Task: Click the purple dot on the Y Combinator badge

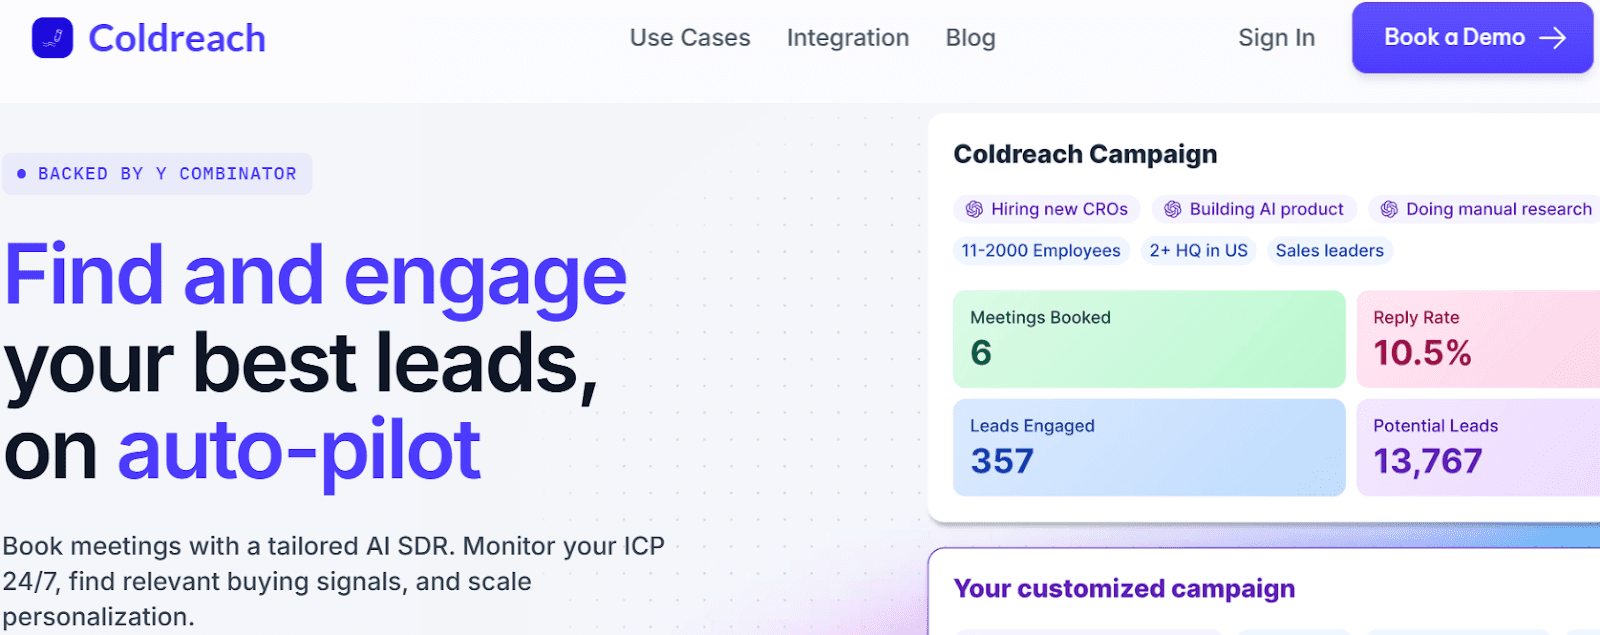Action: tap(22, 173)
